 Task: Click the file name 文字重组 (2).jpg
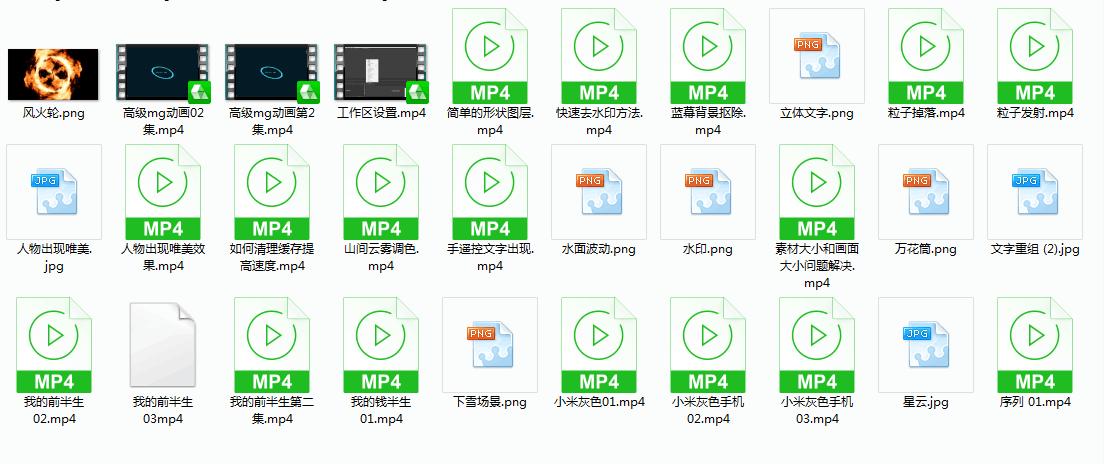click(1035, 249)
